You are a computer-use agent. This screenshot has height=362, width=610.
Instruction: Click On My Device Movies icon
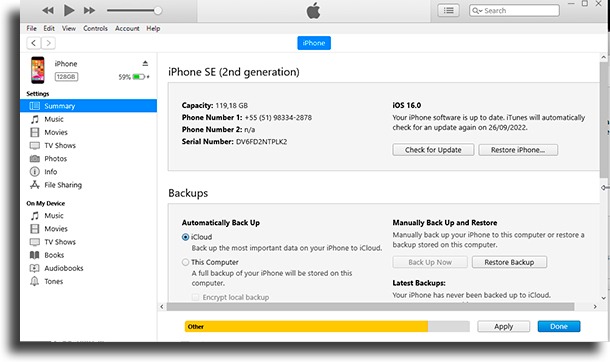pos(35,229)
